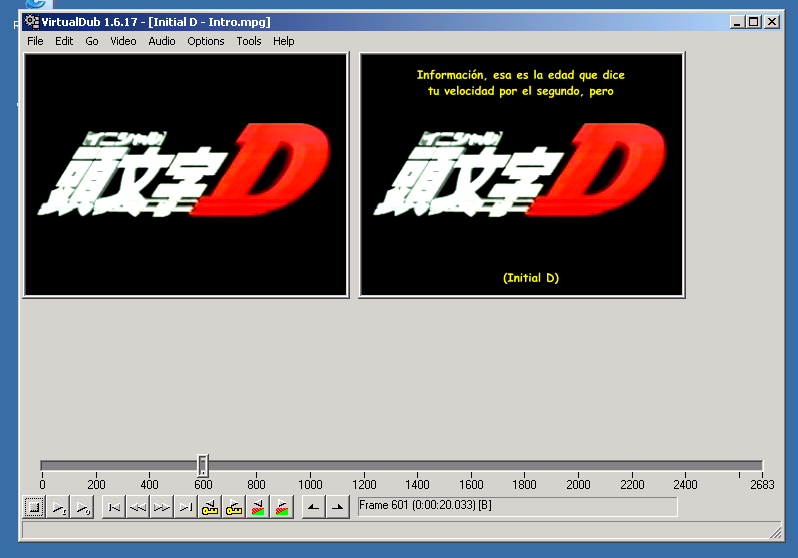This screenshot has height=558, width=798.
Task: Go to next key frame
Action: click(234, 507)
